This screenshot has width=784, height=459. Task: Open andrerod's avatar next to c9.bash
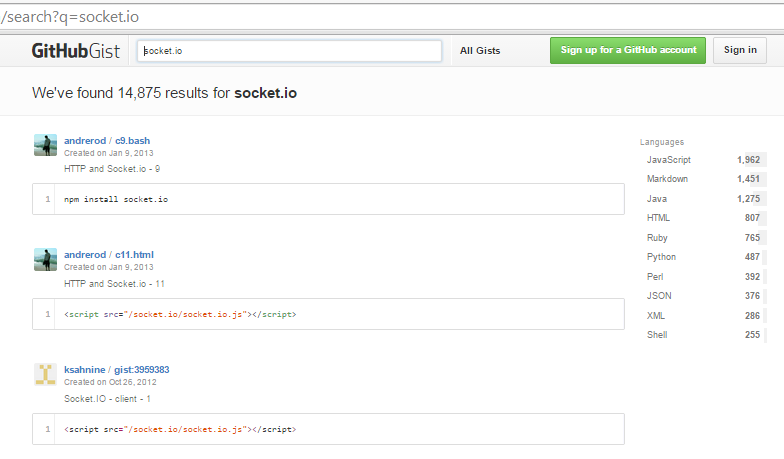pos(46,145)
